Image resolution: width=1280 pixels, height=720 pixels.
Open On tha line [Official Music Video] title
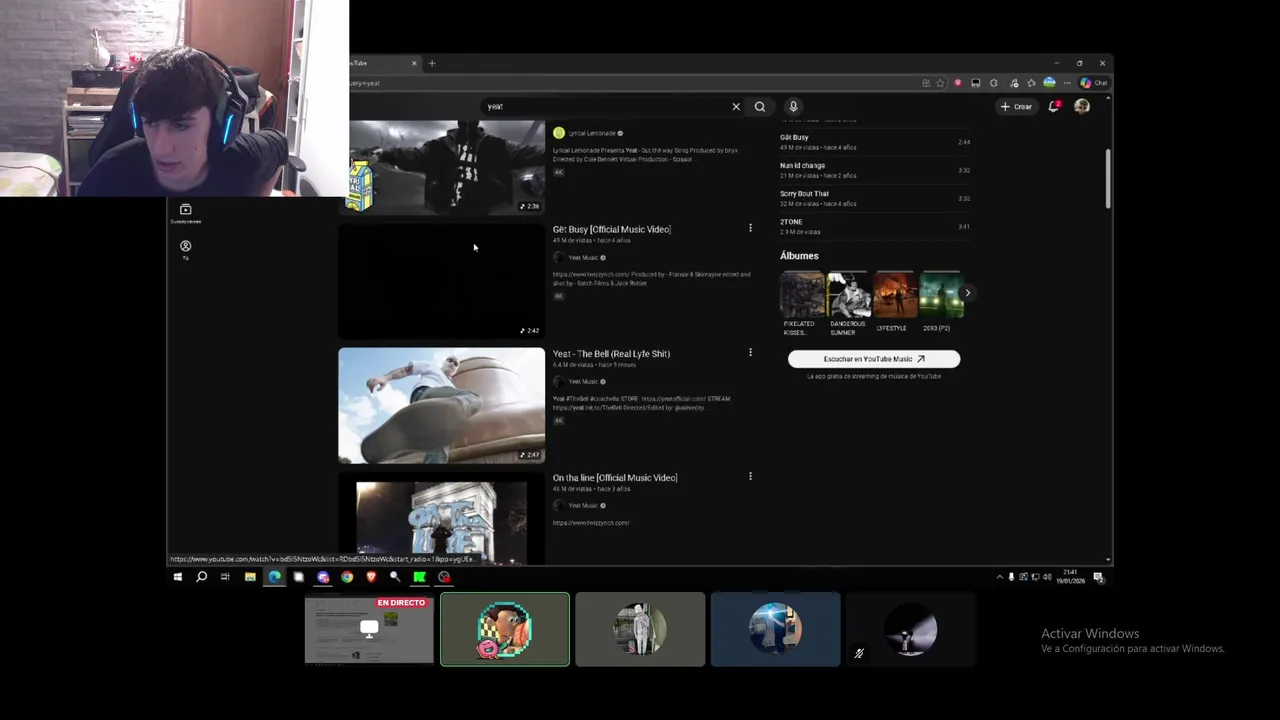[x=615, y=477]
